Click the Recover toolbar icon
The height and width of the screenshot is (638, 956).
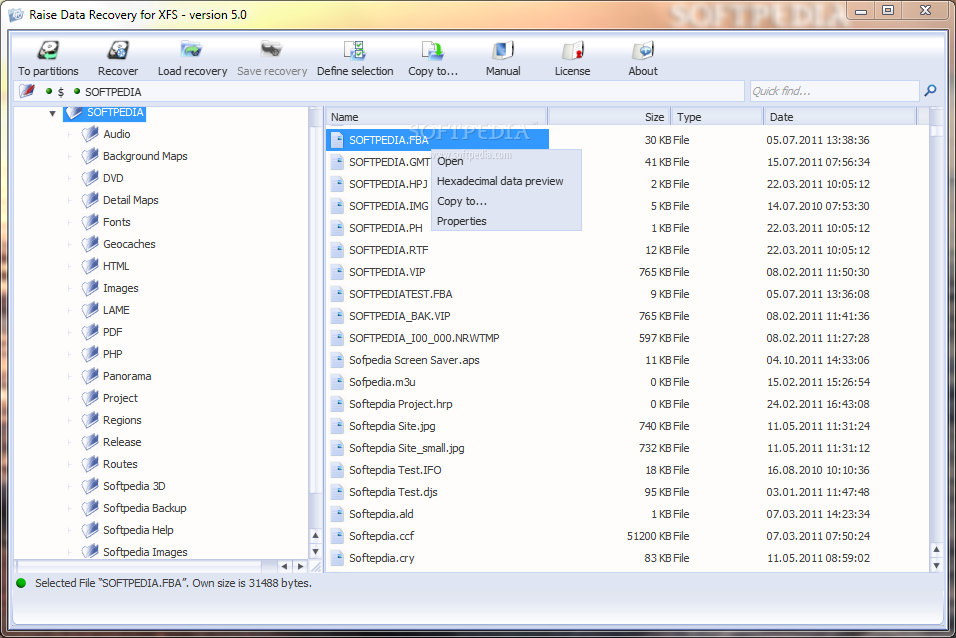click(118, 50)
